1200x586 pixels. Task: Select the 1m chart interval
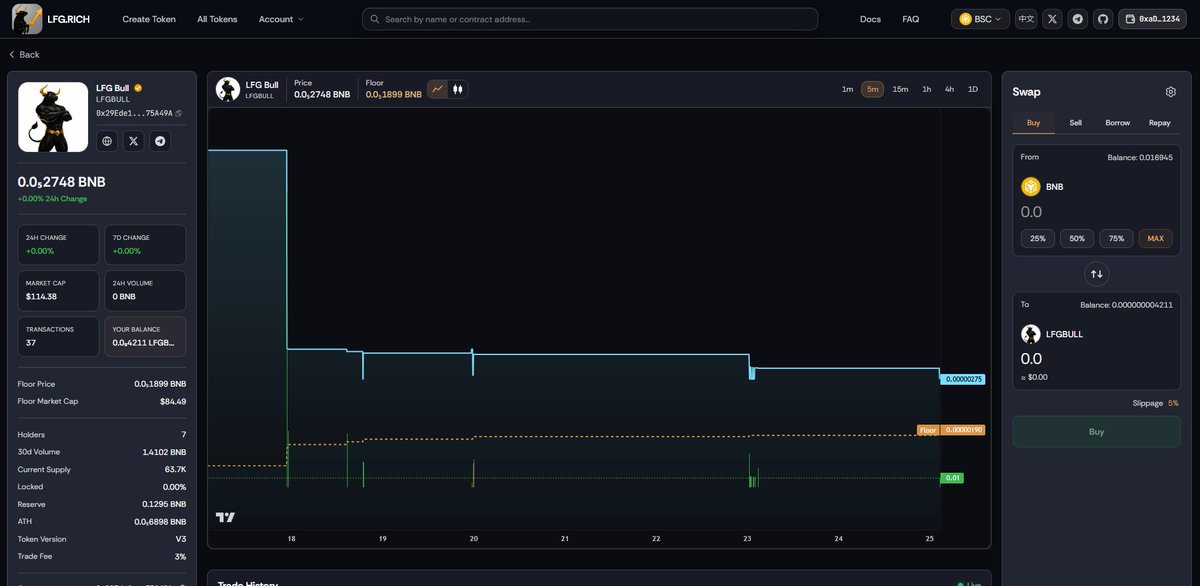click(x=847, y=89)
